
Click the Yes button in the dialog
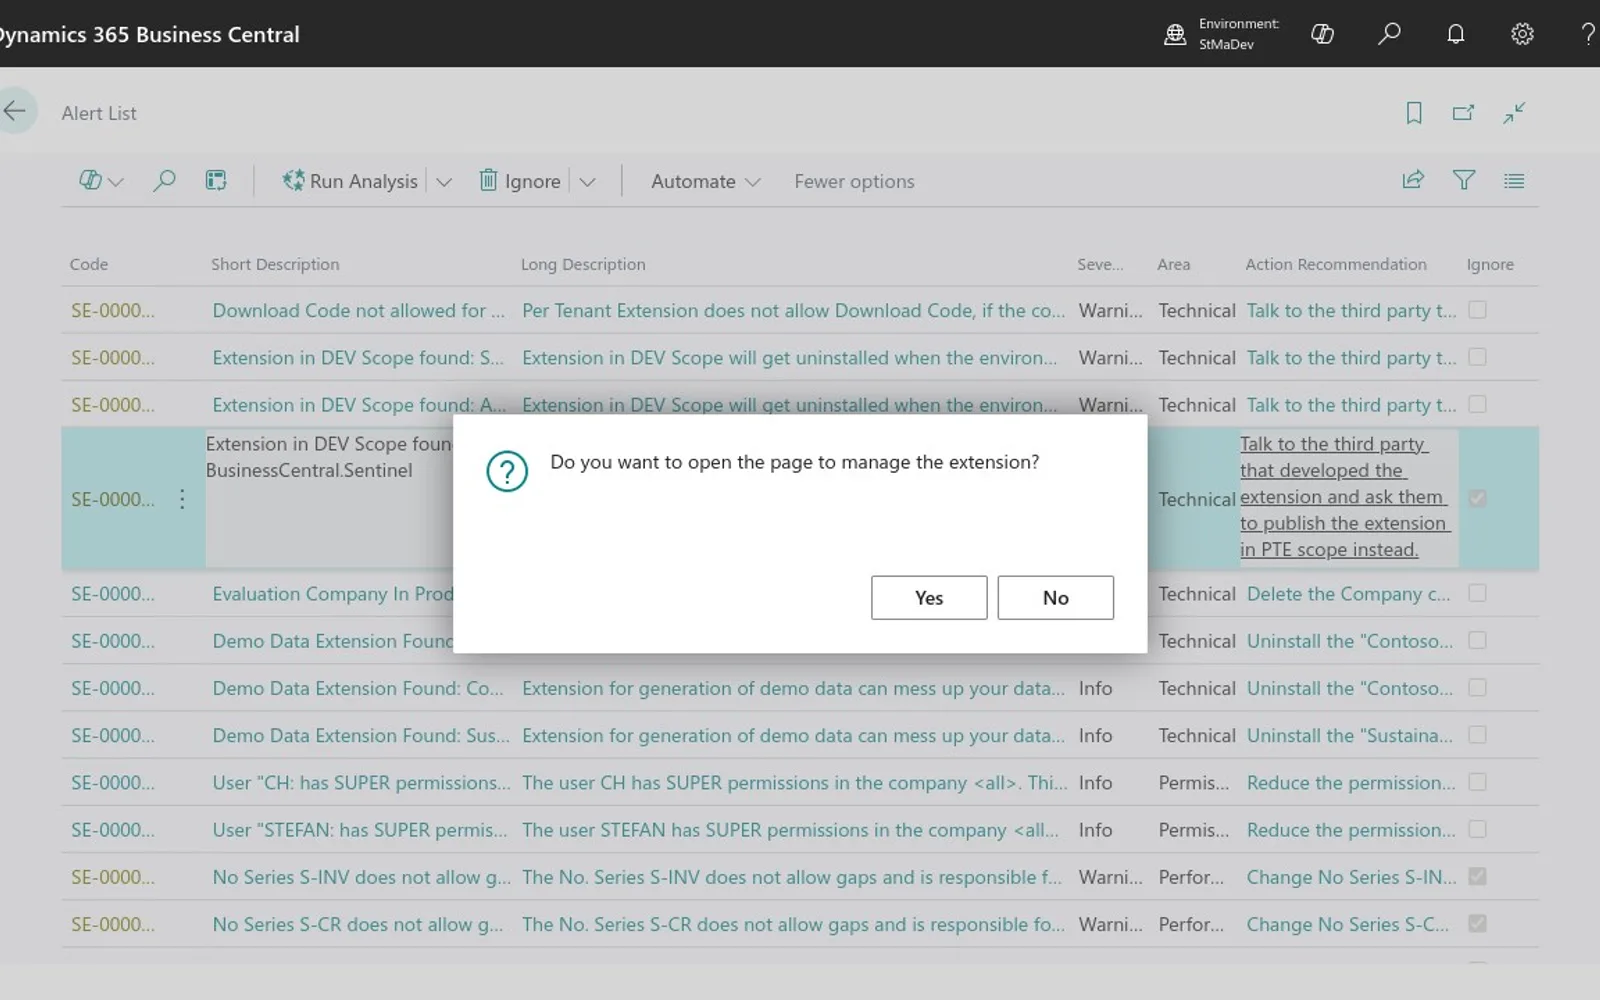coord(929,598)
